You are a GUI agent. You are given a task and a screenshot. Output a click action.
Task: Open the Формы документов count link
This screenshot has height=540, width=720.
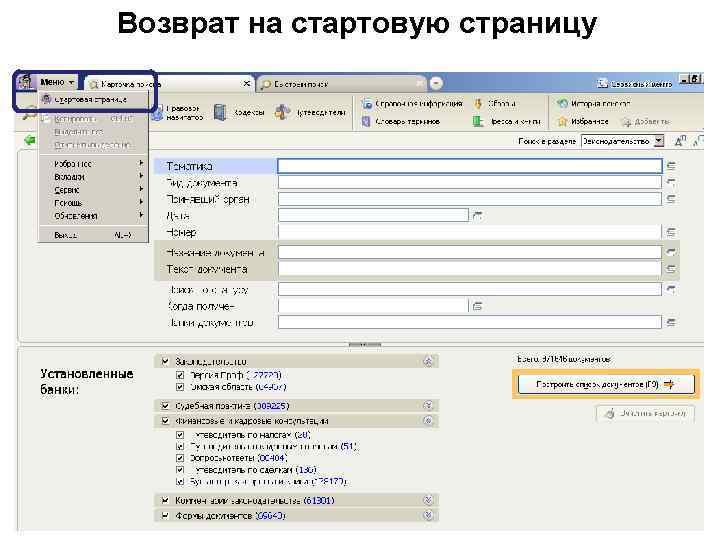click(270, 516)
